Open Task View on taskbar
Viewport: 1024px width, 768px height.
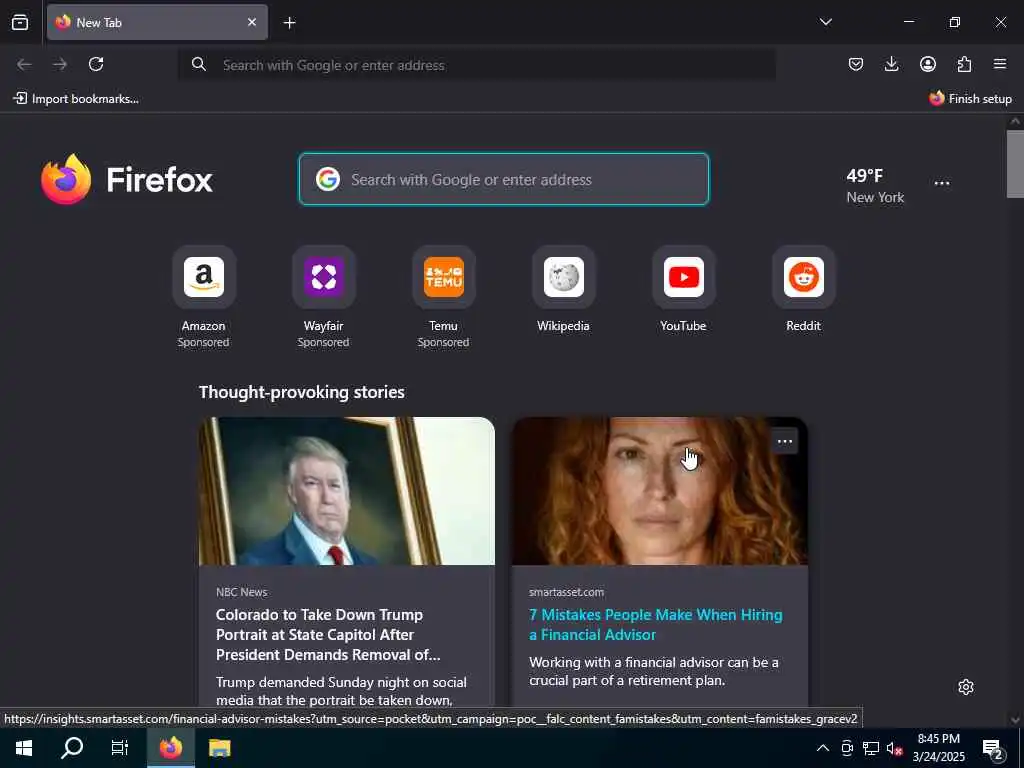[x=120, y=748]
